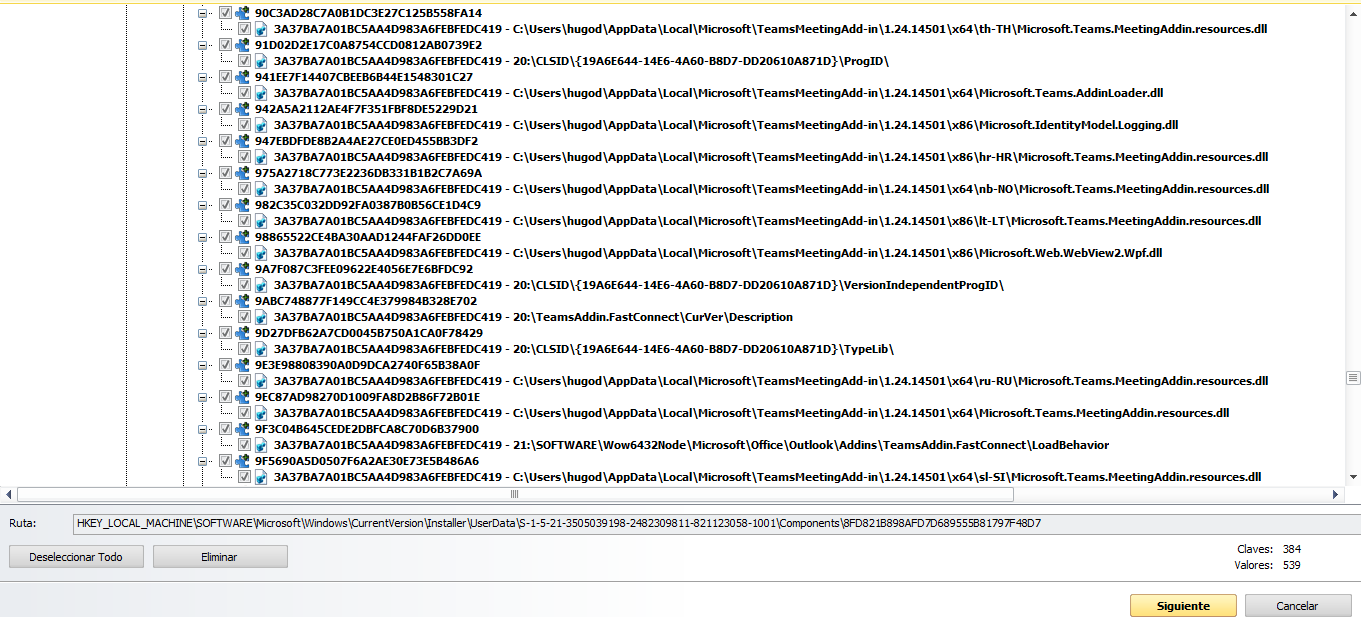Click the component icon for key 942A5A2112AE4F7F351FBF8DE5229D21
Viewport: 1361px width, 617px height.
point(242,109)
